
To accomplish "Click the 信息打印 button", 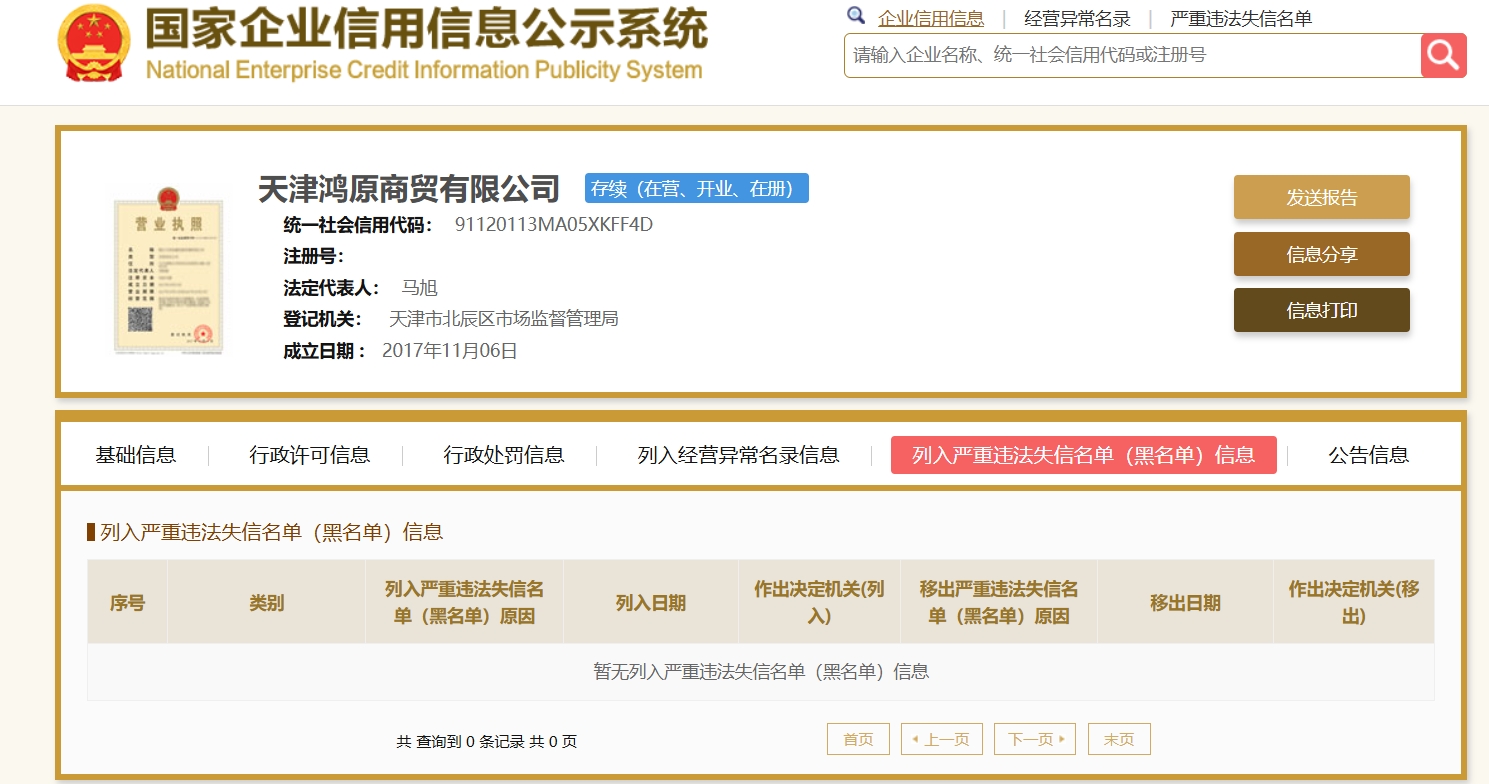I will (x=1321, y=310).
